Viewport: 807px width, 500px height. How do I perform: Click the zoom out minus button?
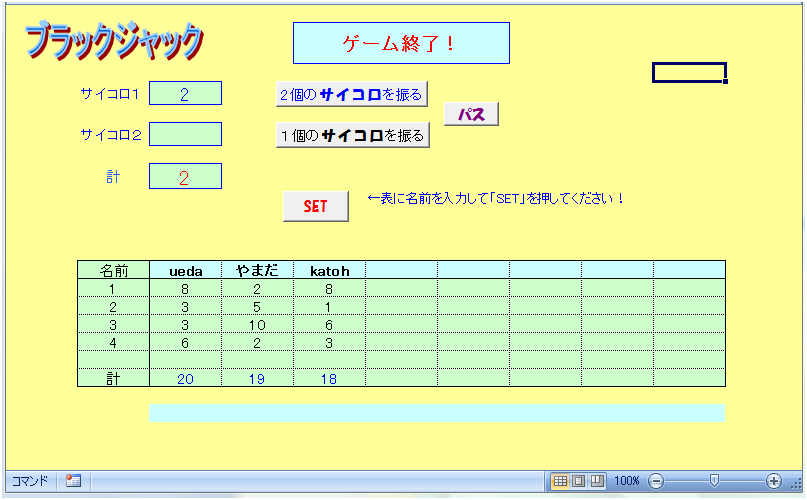(x=656, y=481)
